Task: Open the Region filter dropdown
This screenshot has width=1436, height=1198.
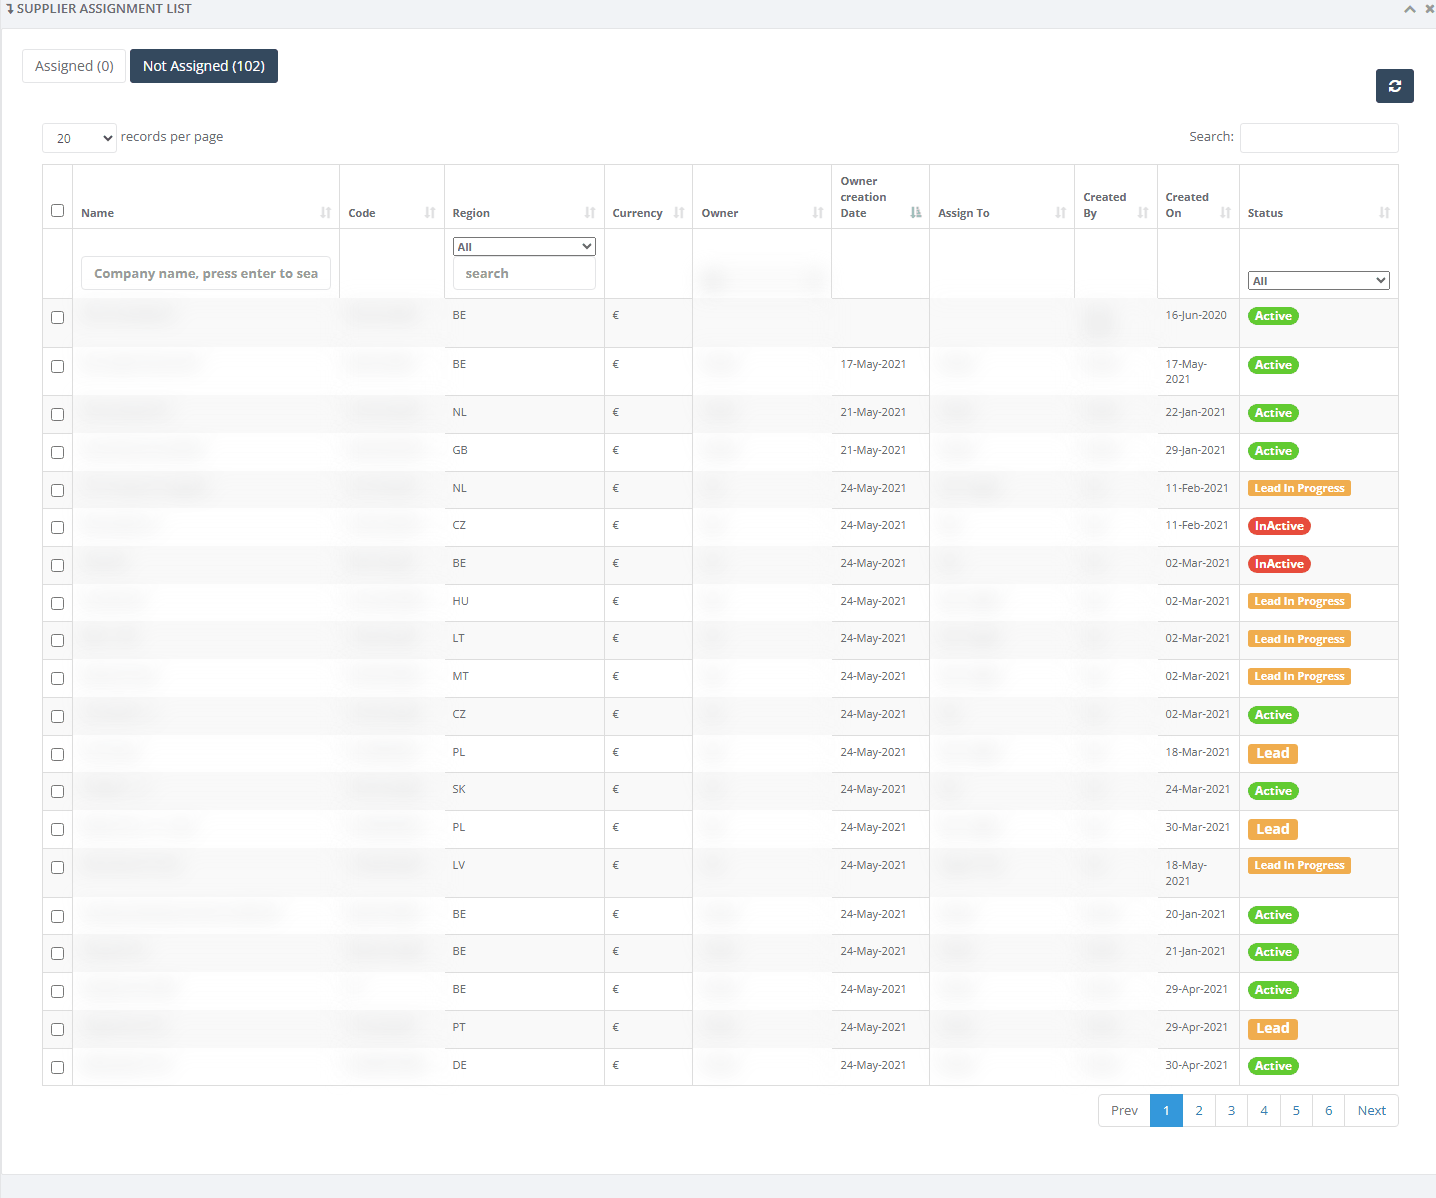Action: tap(524, 247)
